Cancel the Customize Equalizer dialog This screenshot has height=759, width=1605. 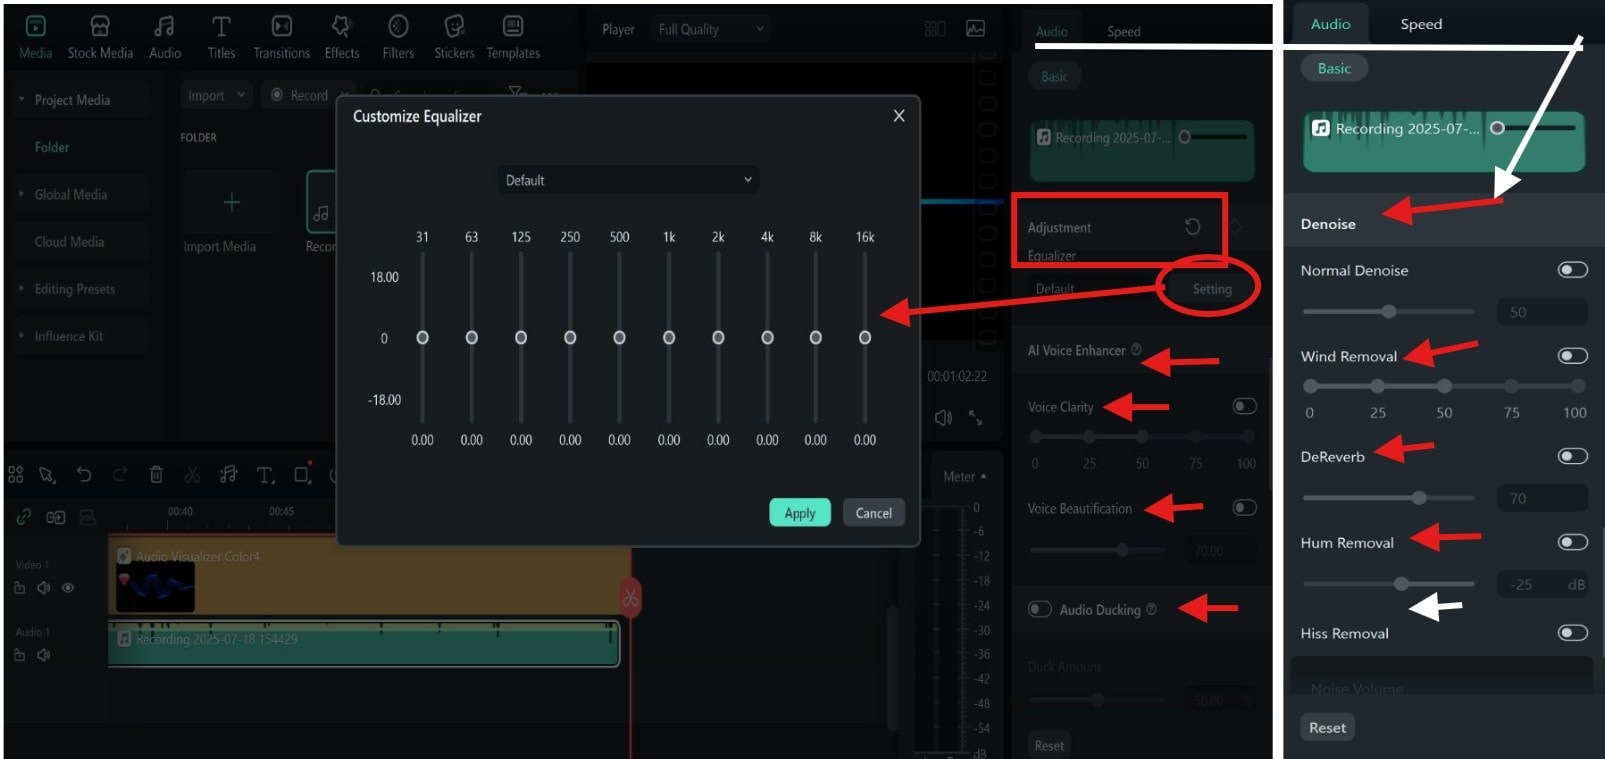click(x=874, y=513)
